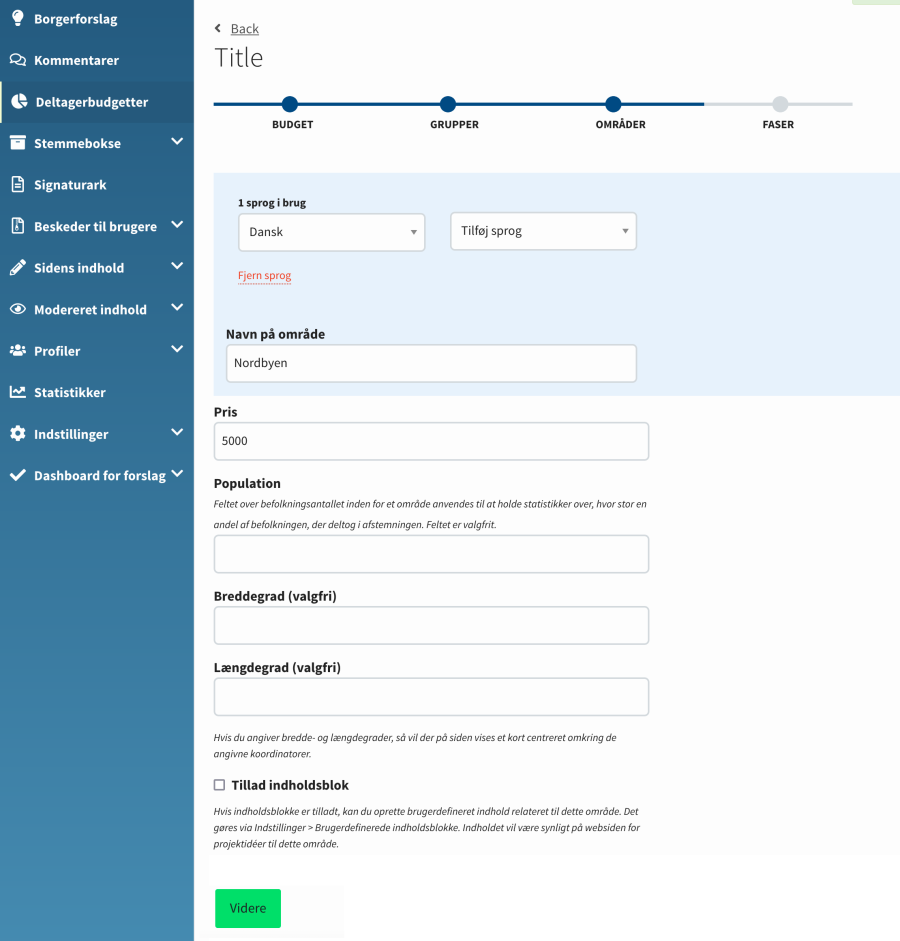Screen dimensions: 900x941
Task: Select the Borgerforslag lightbulb icon
Action: 18,18
